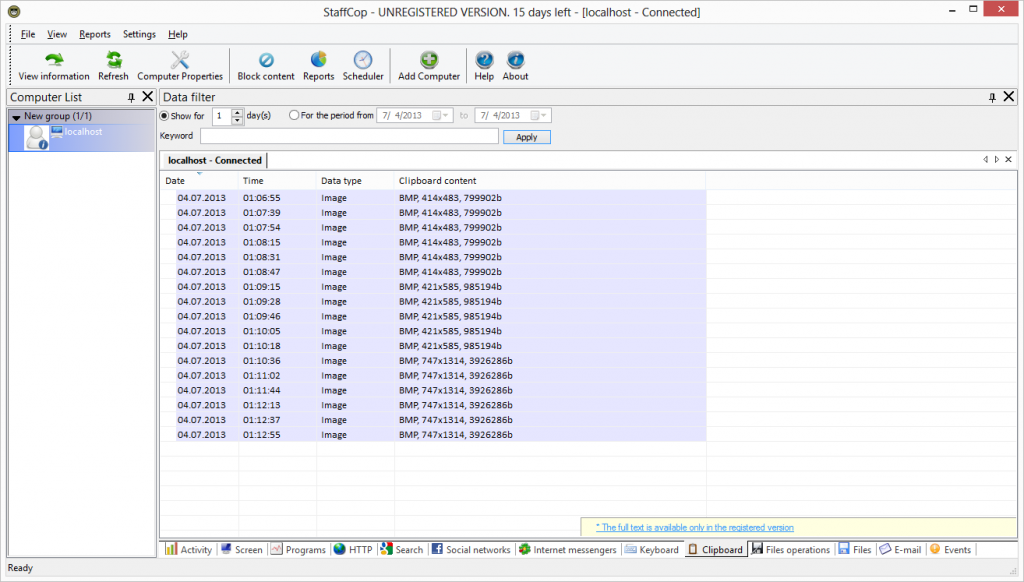The width and height of the screenshot is (1024, 582).
Task: Switch to the E-mail tab
Action: coord(900,549)
